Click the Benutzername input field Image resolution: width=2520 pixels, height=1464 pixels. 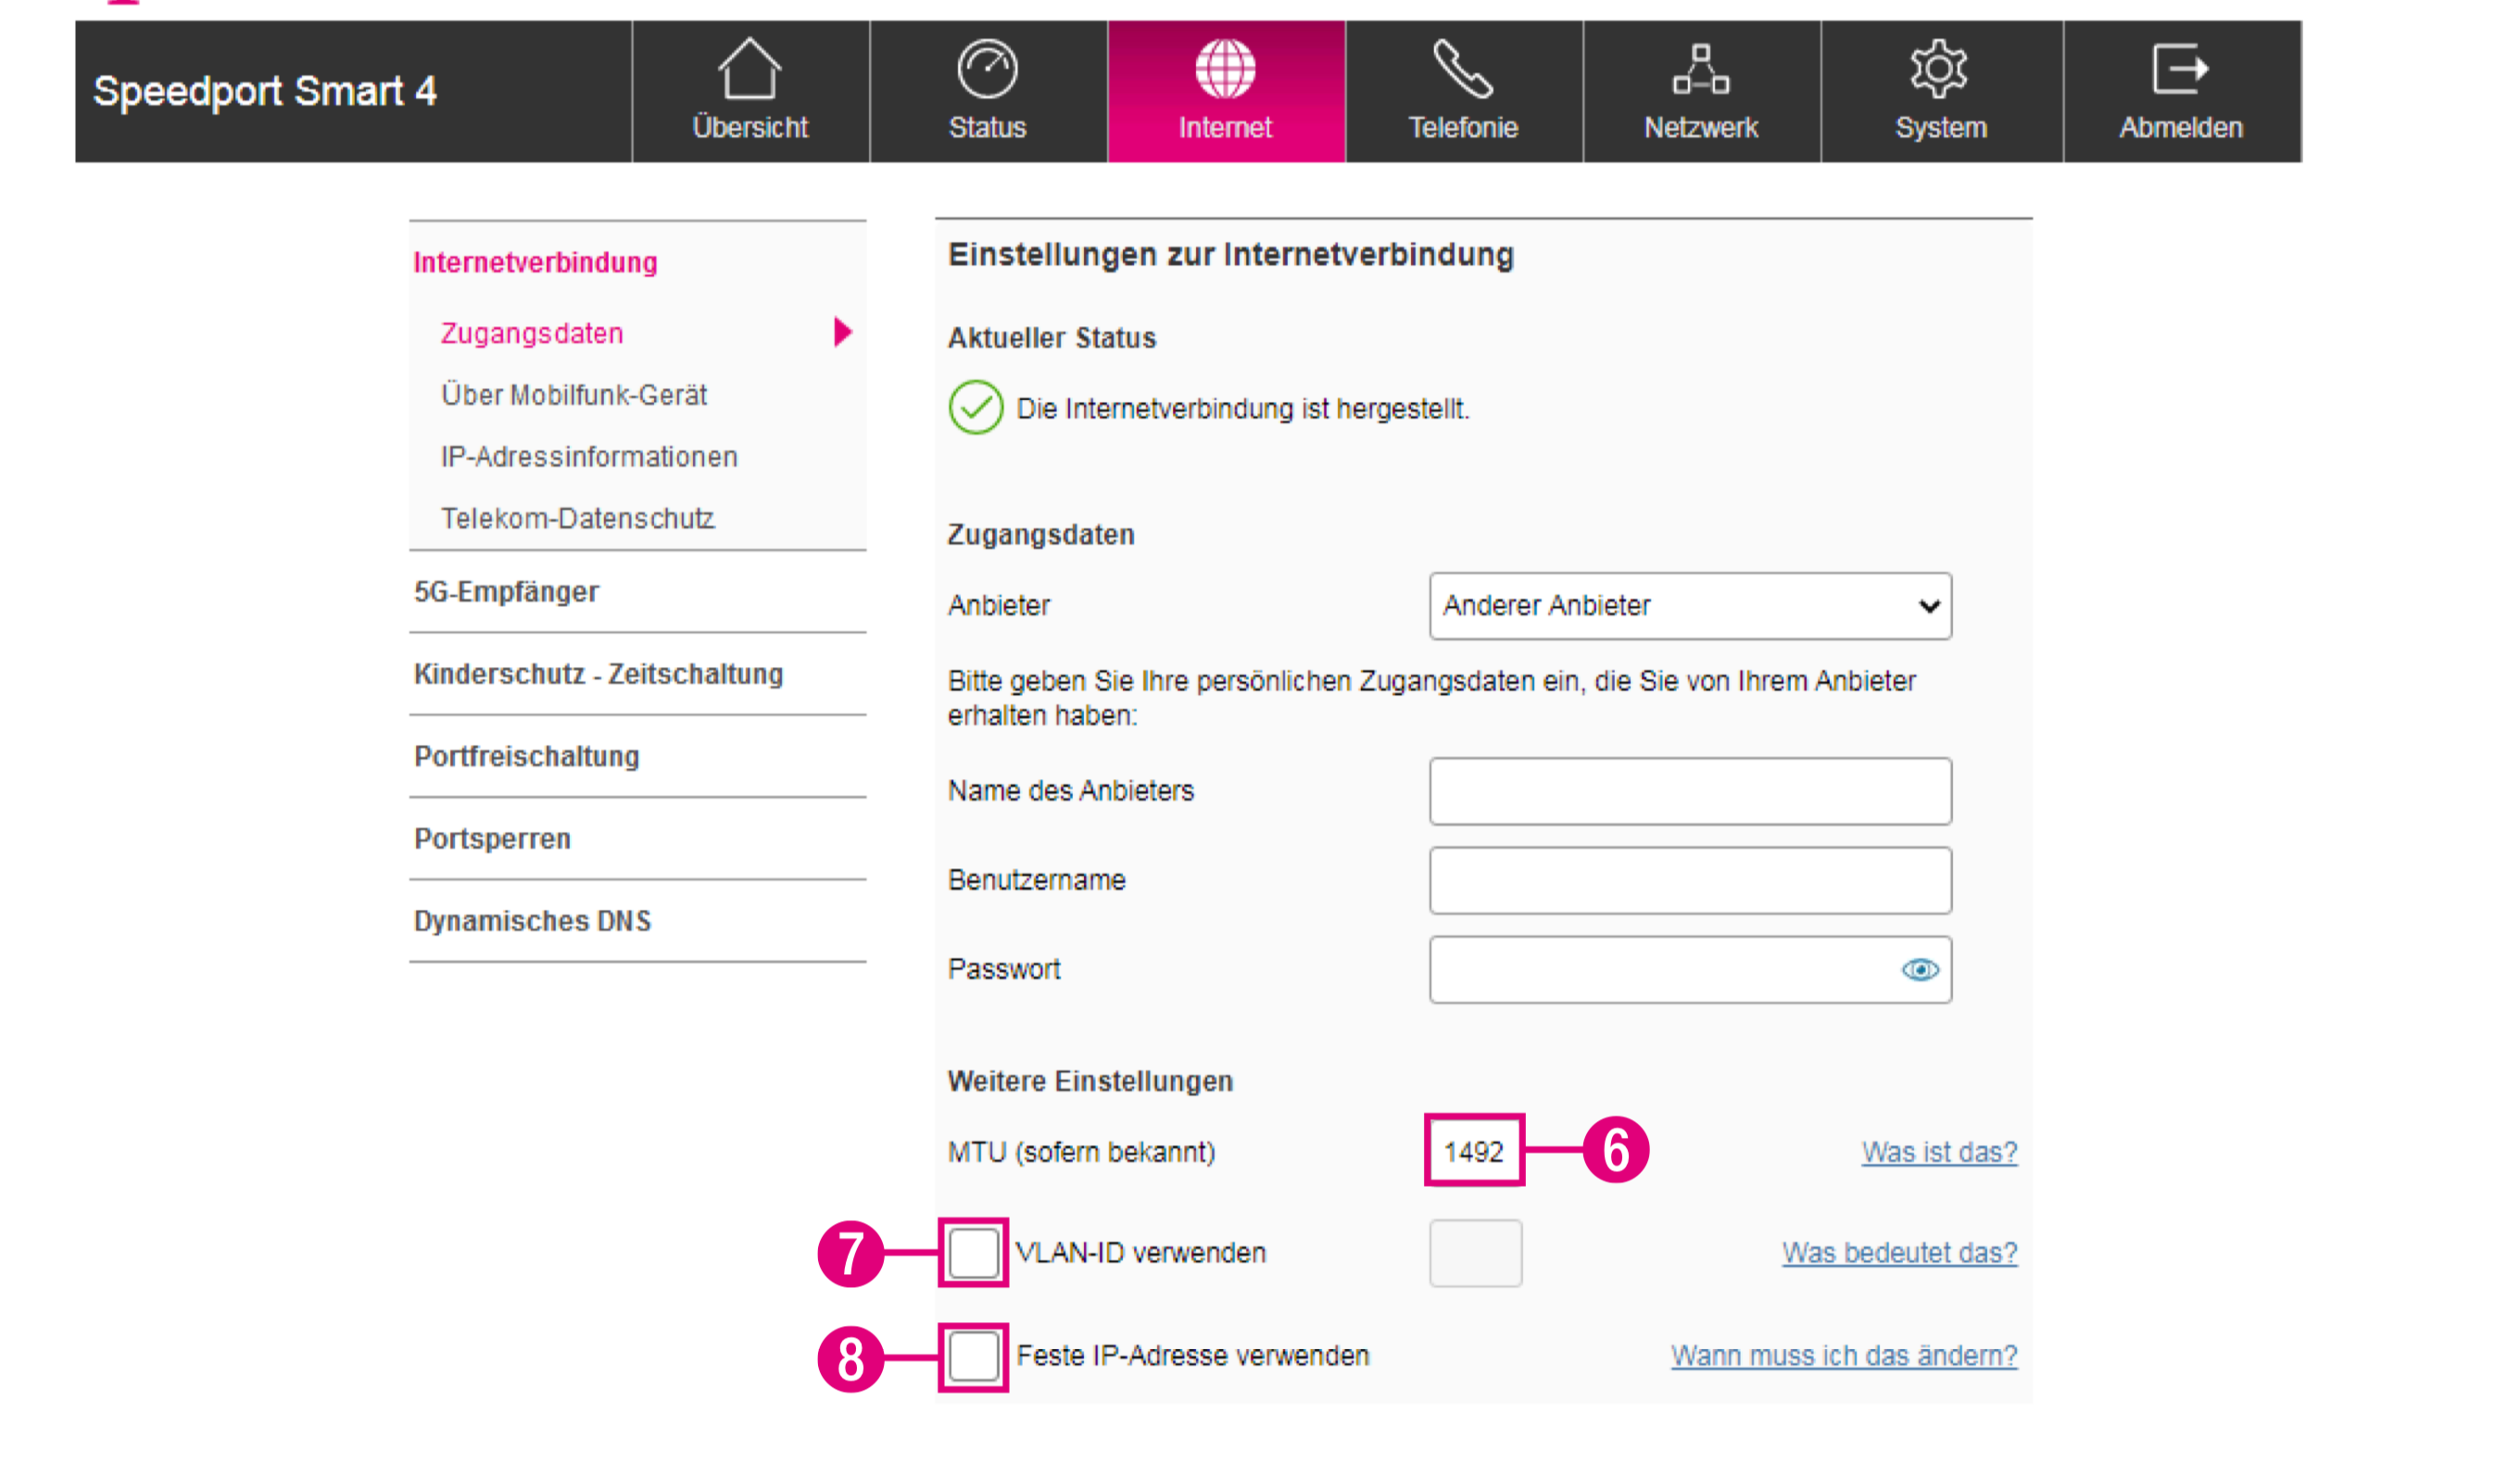point(1691,881)
